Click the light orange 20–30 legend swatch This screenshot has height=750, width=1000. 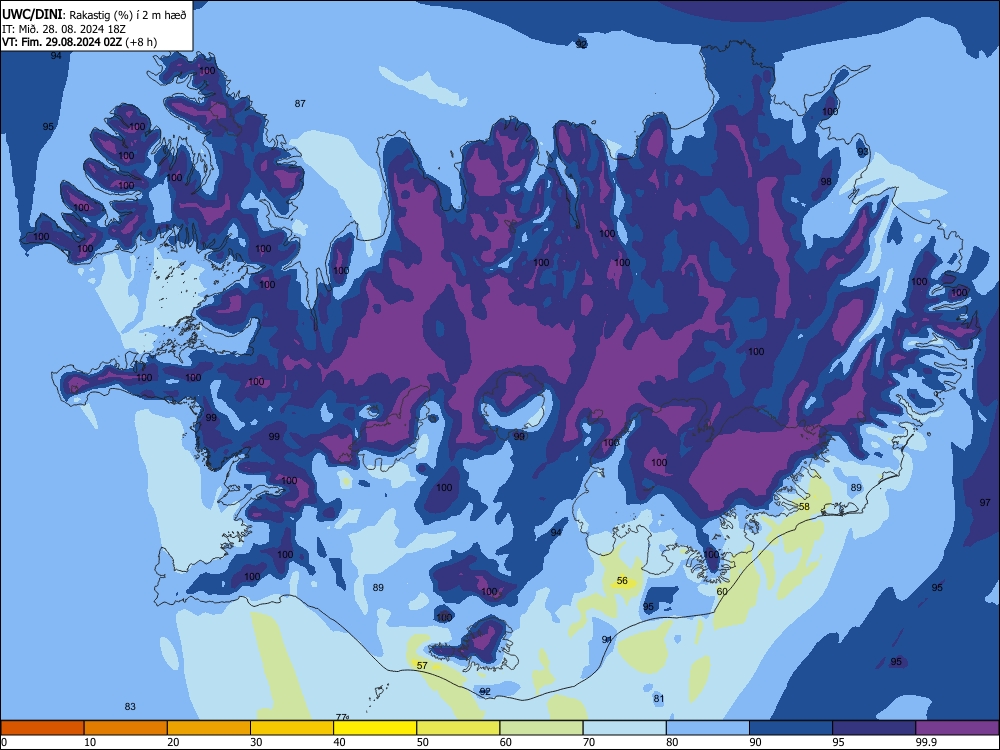pos(209,728)
